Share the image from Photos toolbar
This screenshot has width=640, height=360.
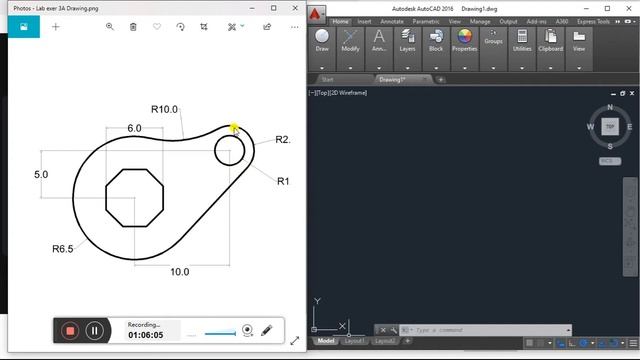pyautogui.click(x=267, y=27)
